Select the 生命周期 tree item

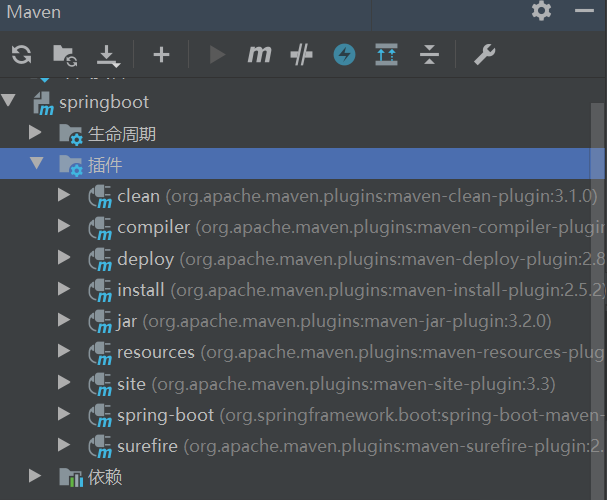click(x=122, y=134)
